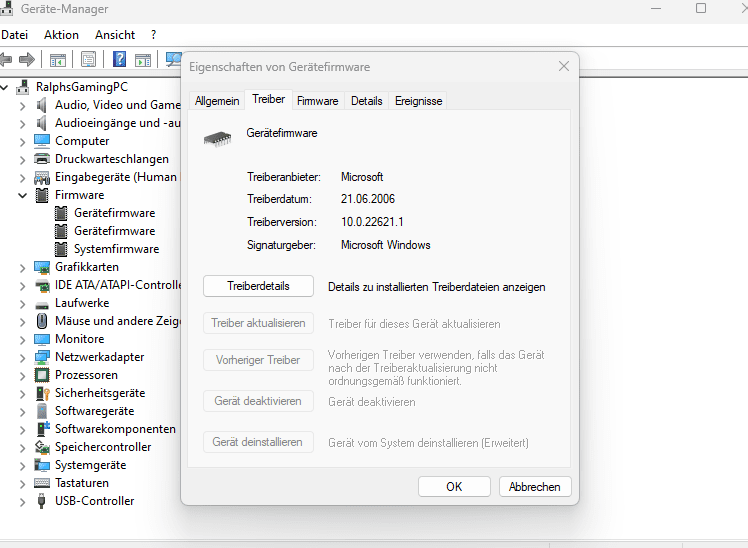The image size is (748, 548).
Task: Click the blue help question mark icon
Action: pos(119,59)
